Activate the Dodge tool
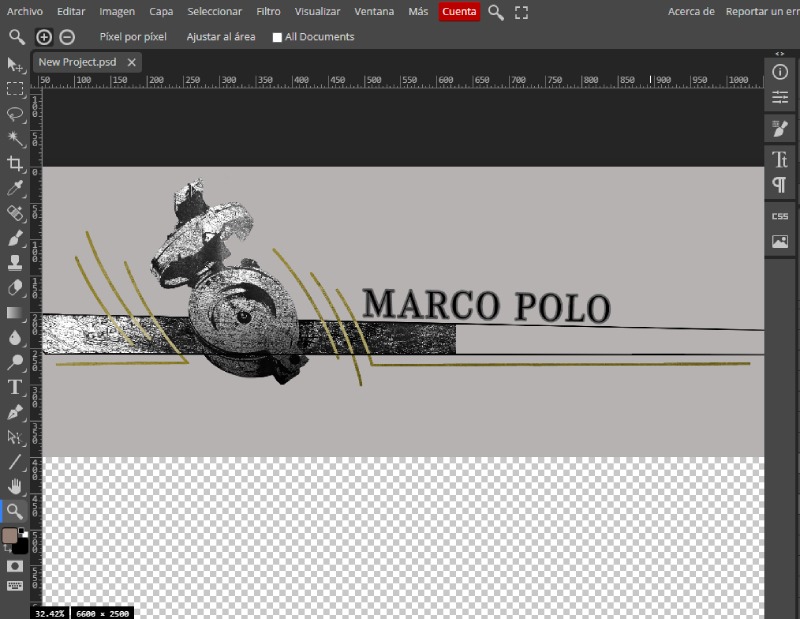 click(x=15, y=362)
